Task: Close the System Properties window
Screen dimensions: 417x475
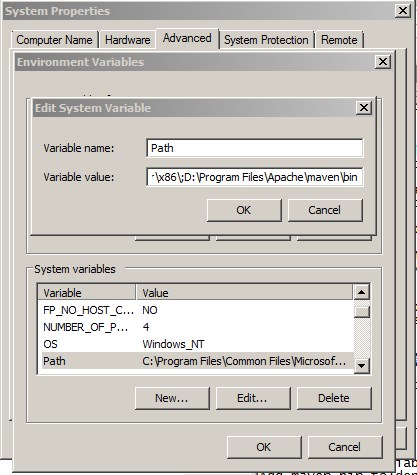Action: (403, 11)
